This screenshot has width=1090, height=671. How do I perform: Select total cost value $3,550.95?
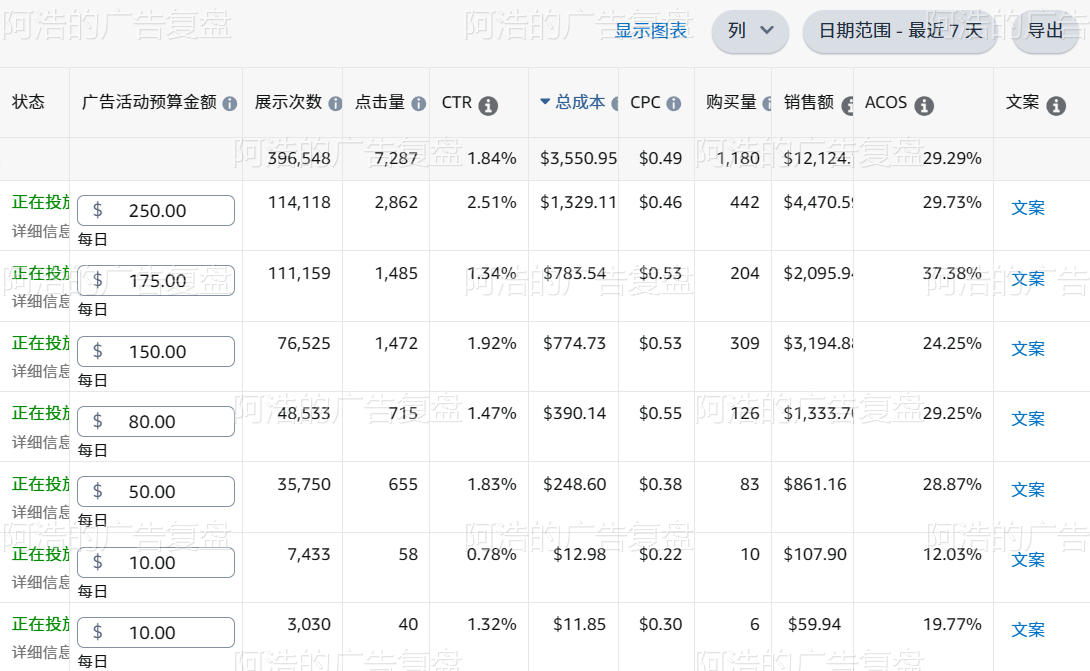pyautogui.click(x=578, y=159)
